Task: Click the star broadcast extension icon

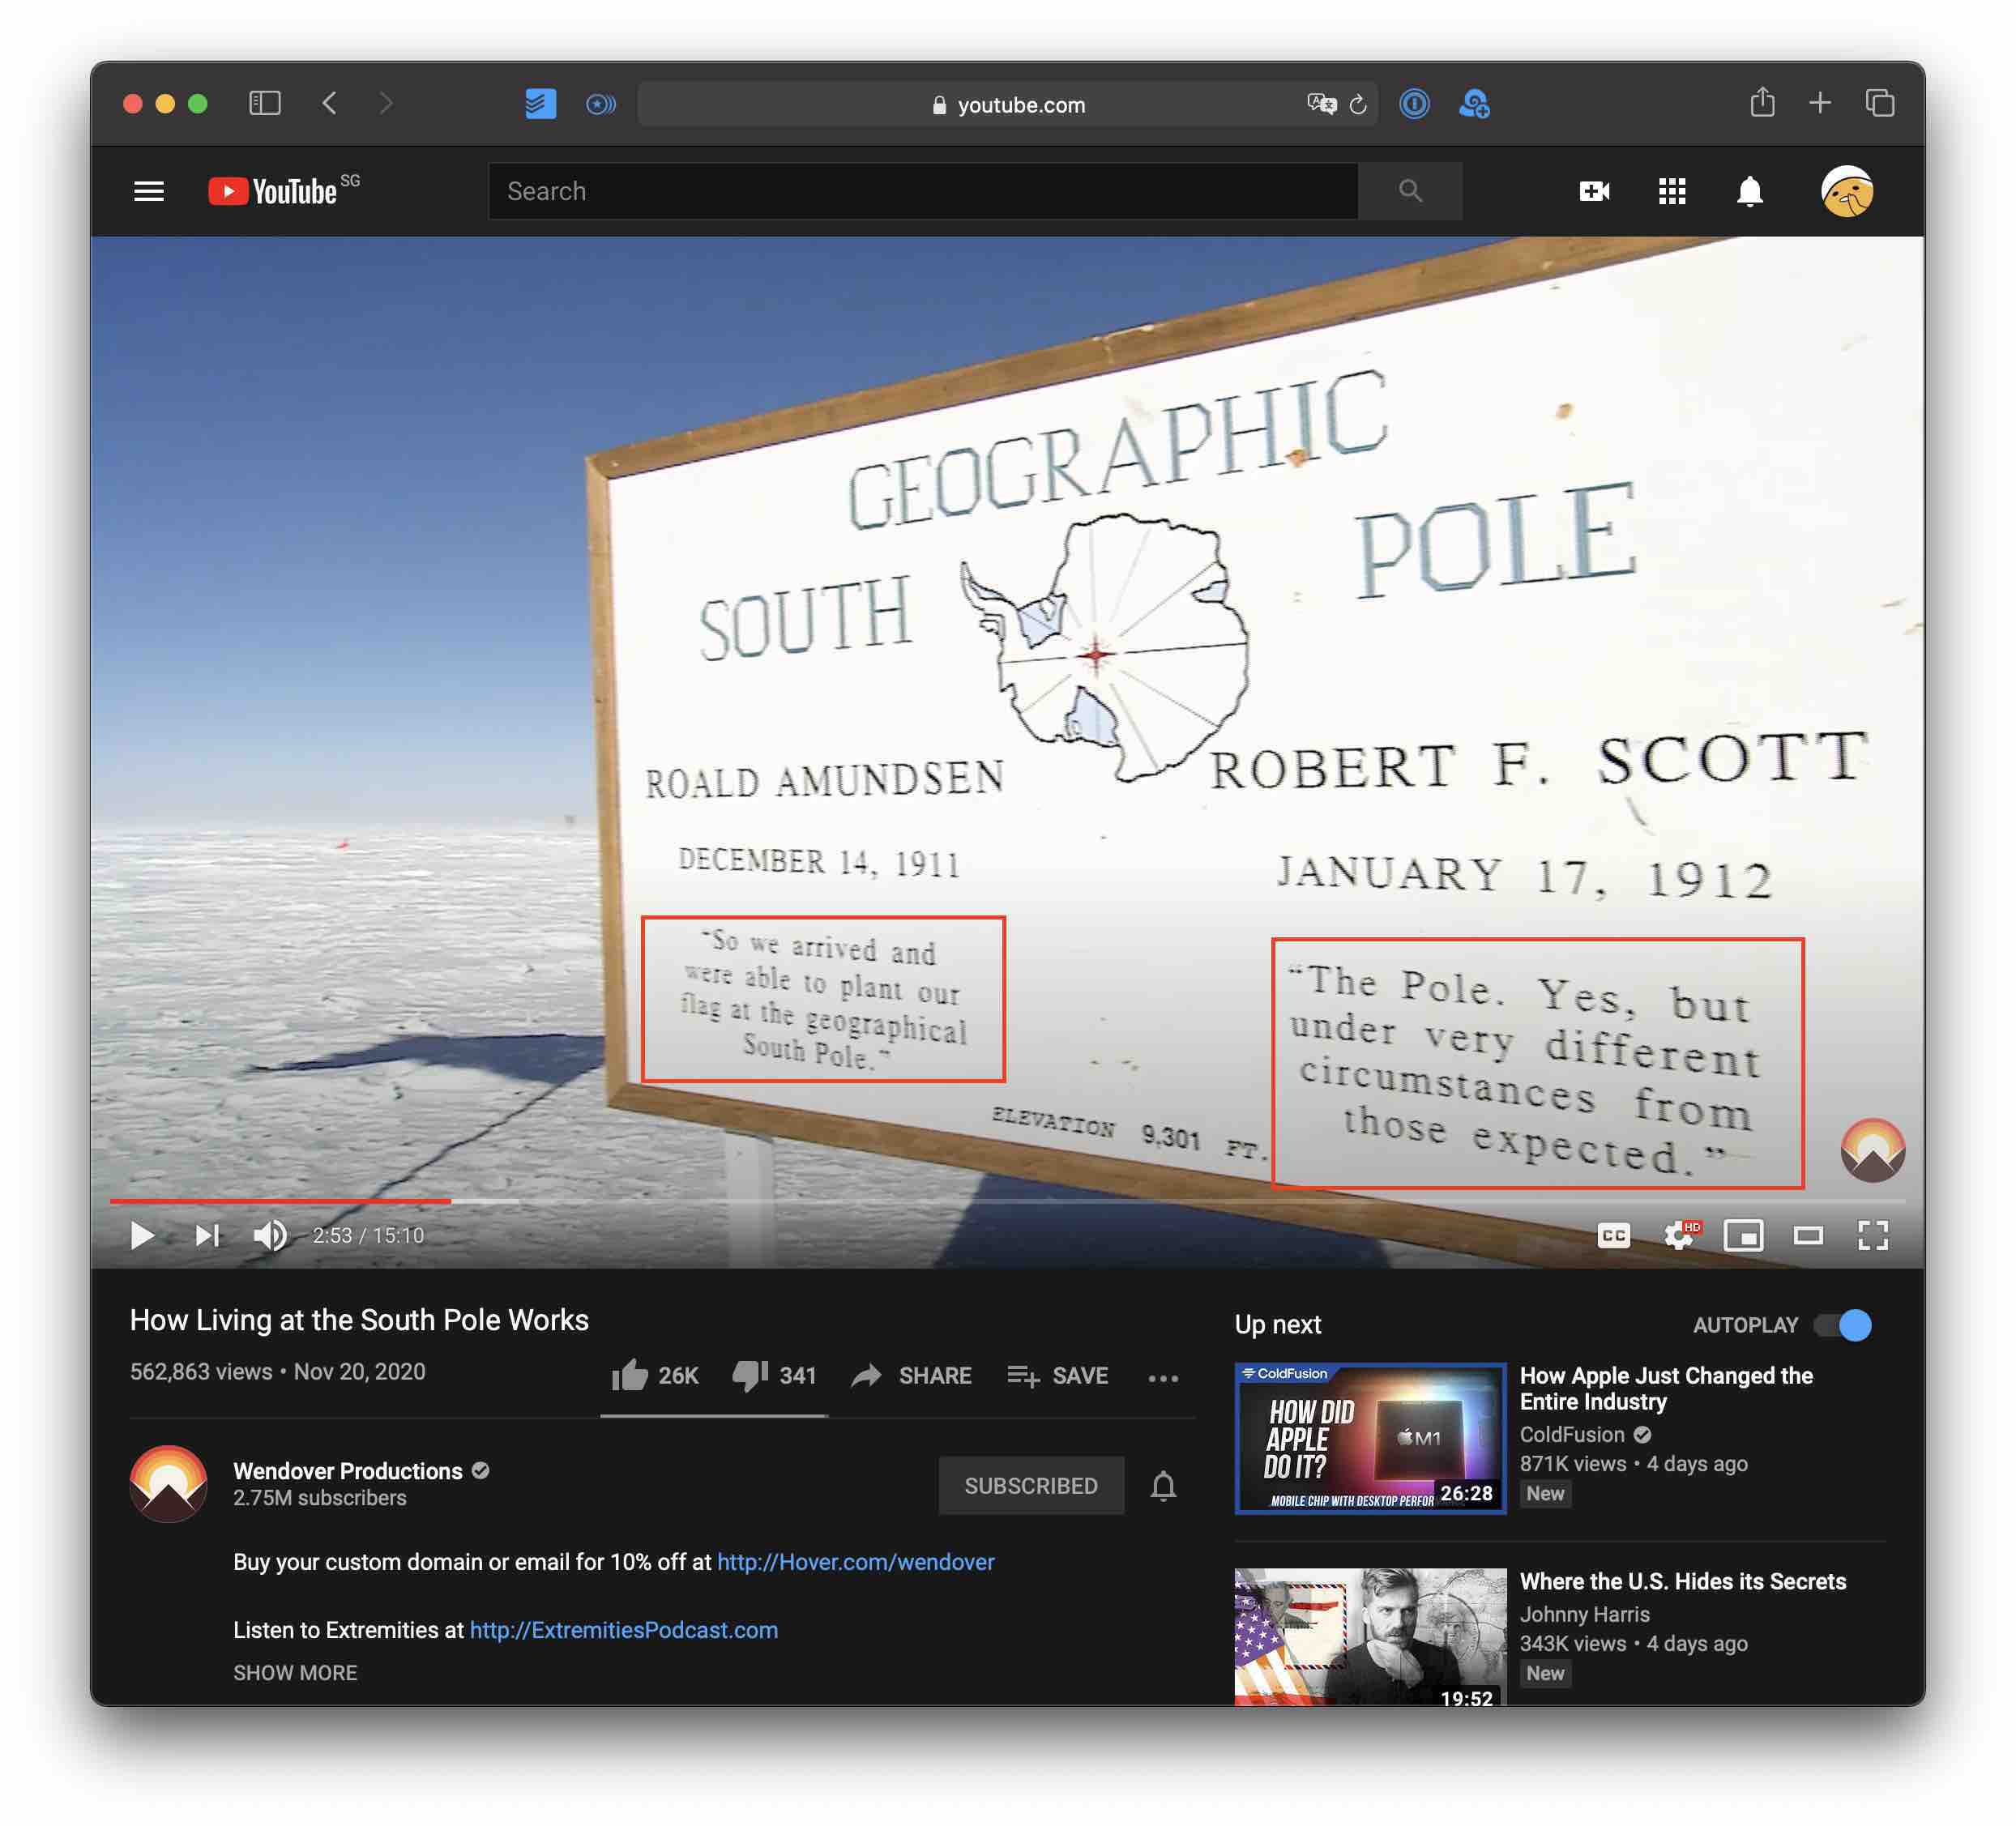Action: pos(600,103)
